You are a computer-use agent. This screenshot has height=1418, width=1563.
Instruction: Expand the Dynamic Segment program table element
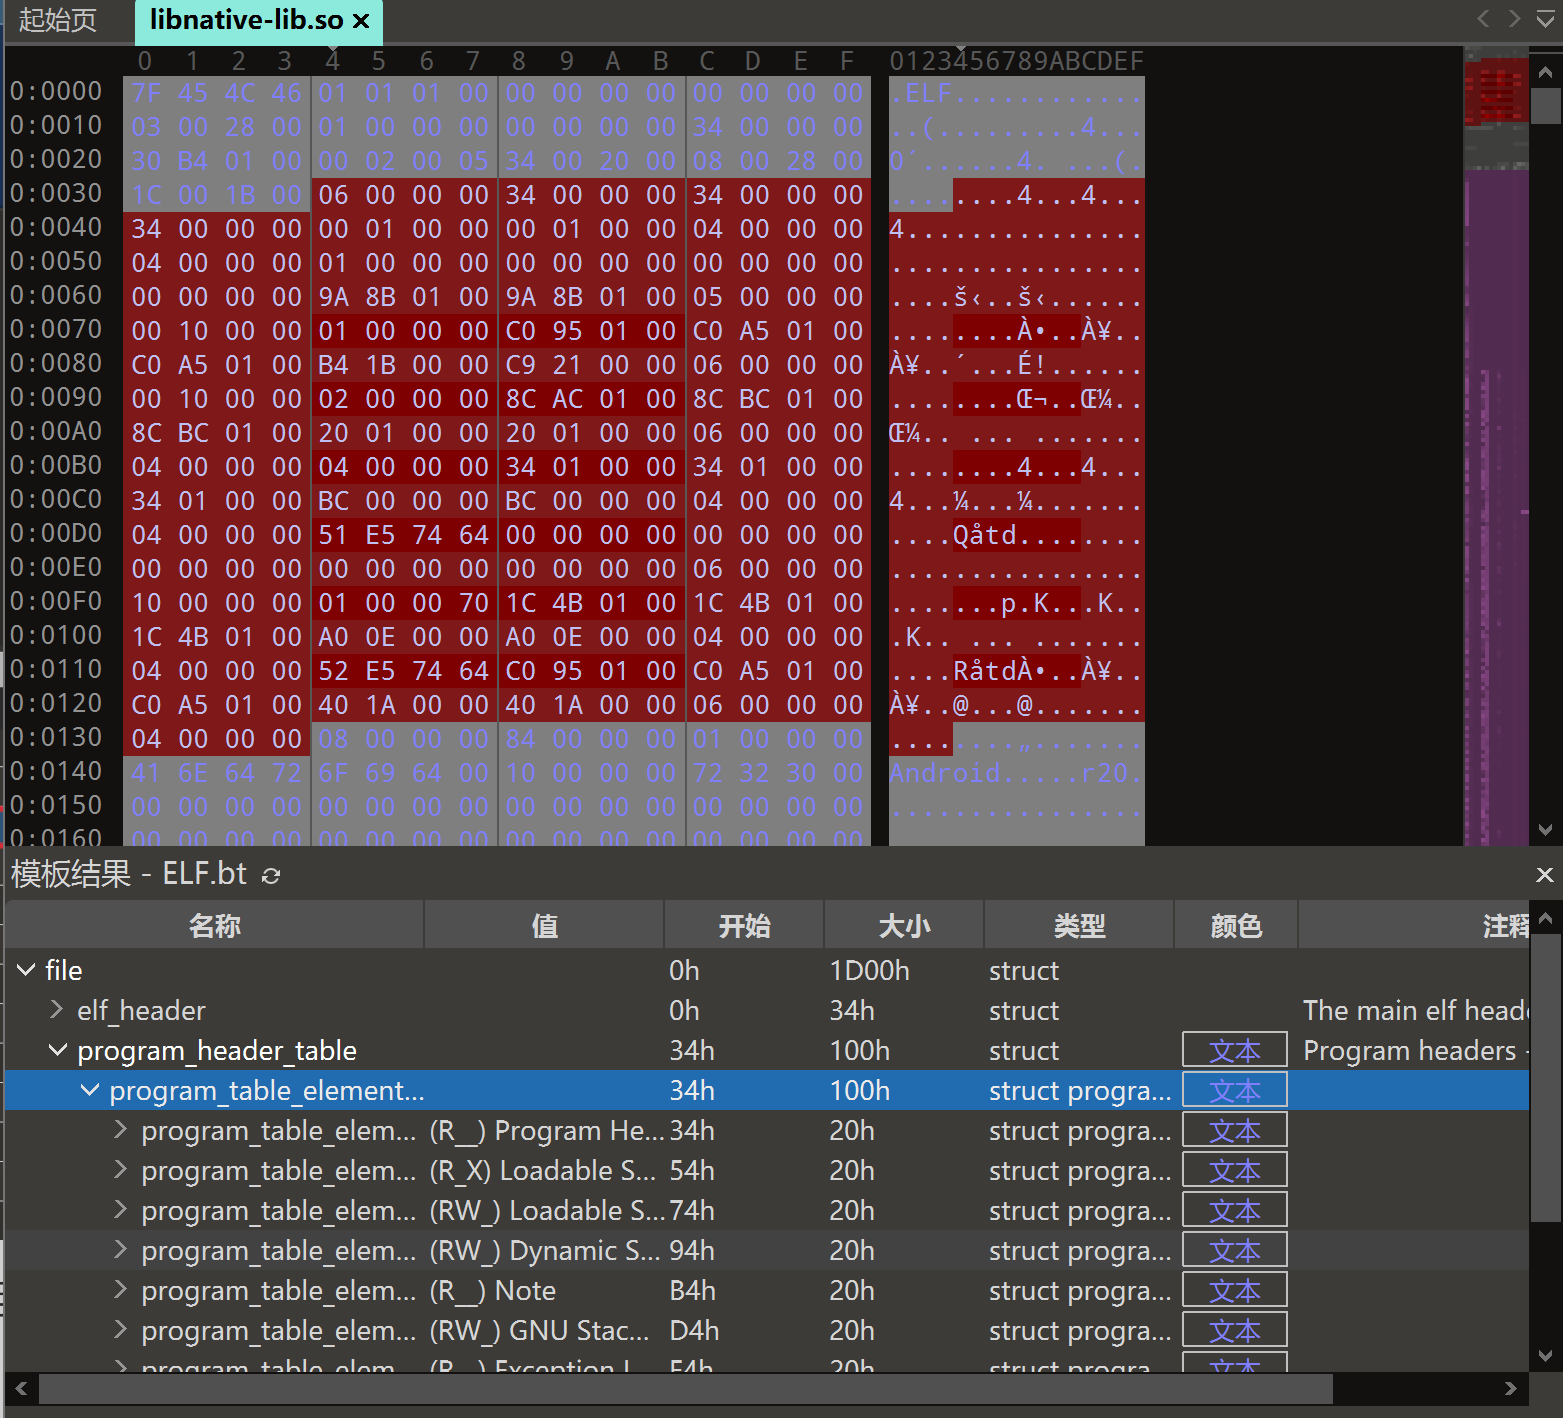click(x=121, y=1250)
